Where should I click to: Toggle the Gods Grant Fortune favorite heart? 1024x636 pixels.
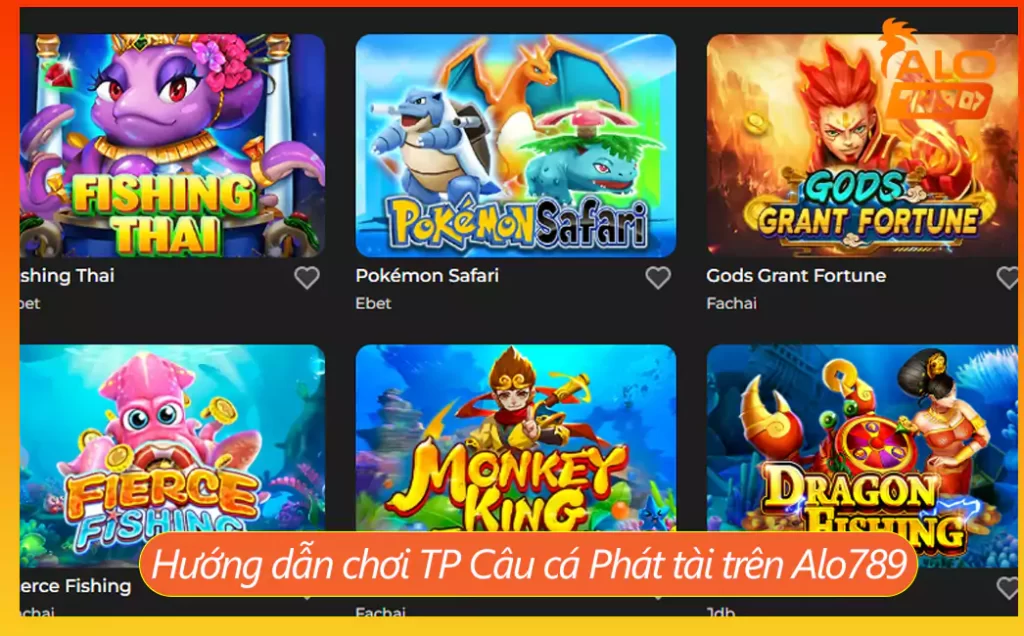click(x=1009, y=278)
